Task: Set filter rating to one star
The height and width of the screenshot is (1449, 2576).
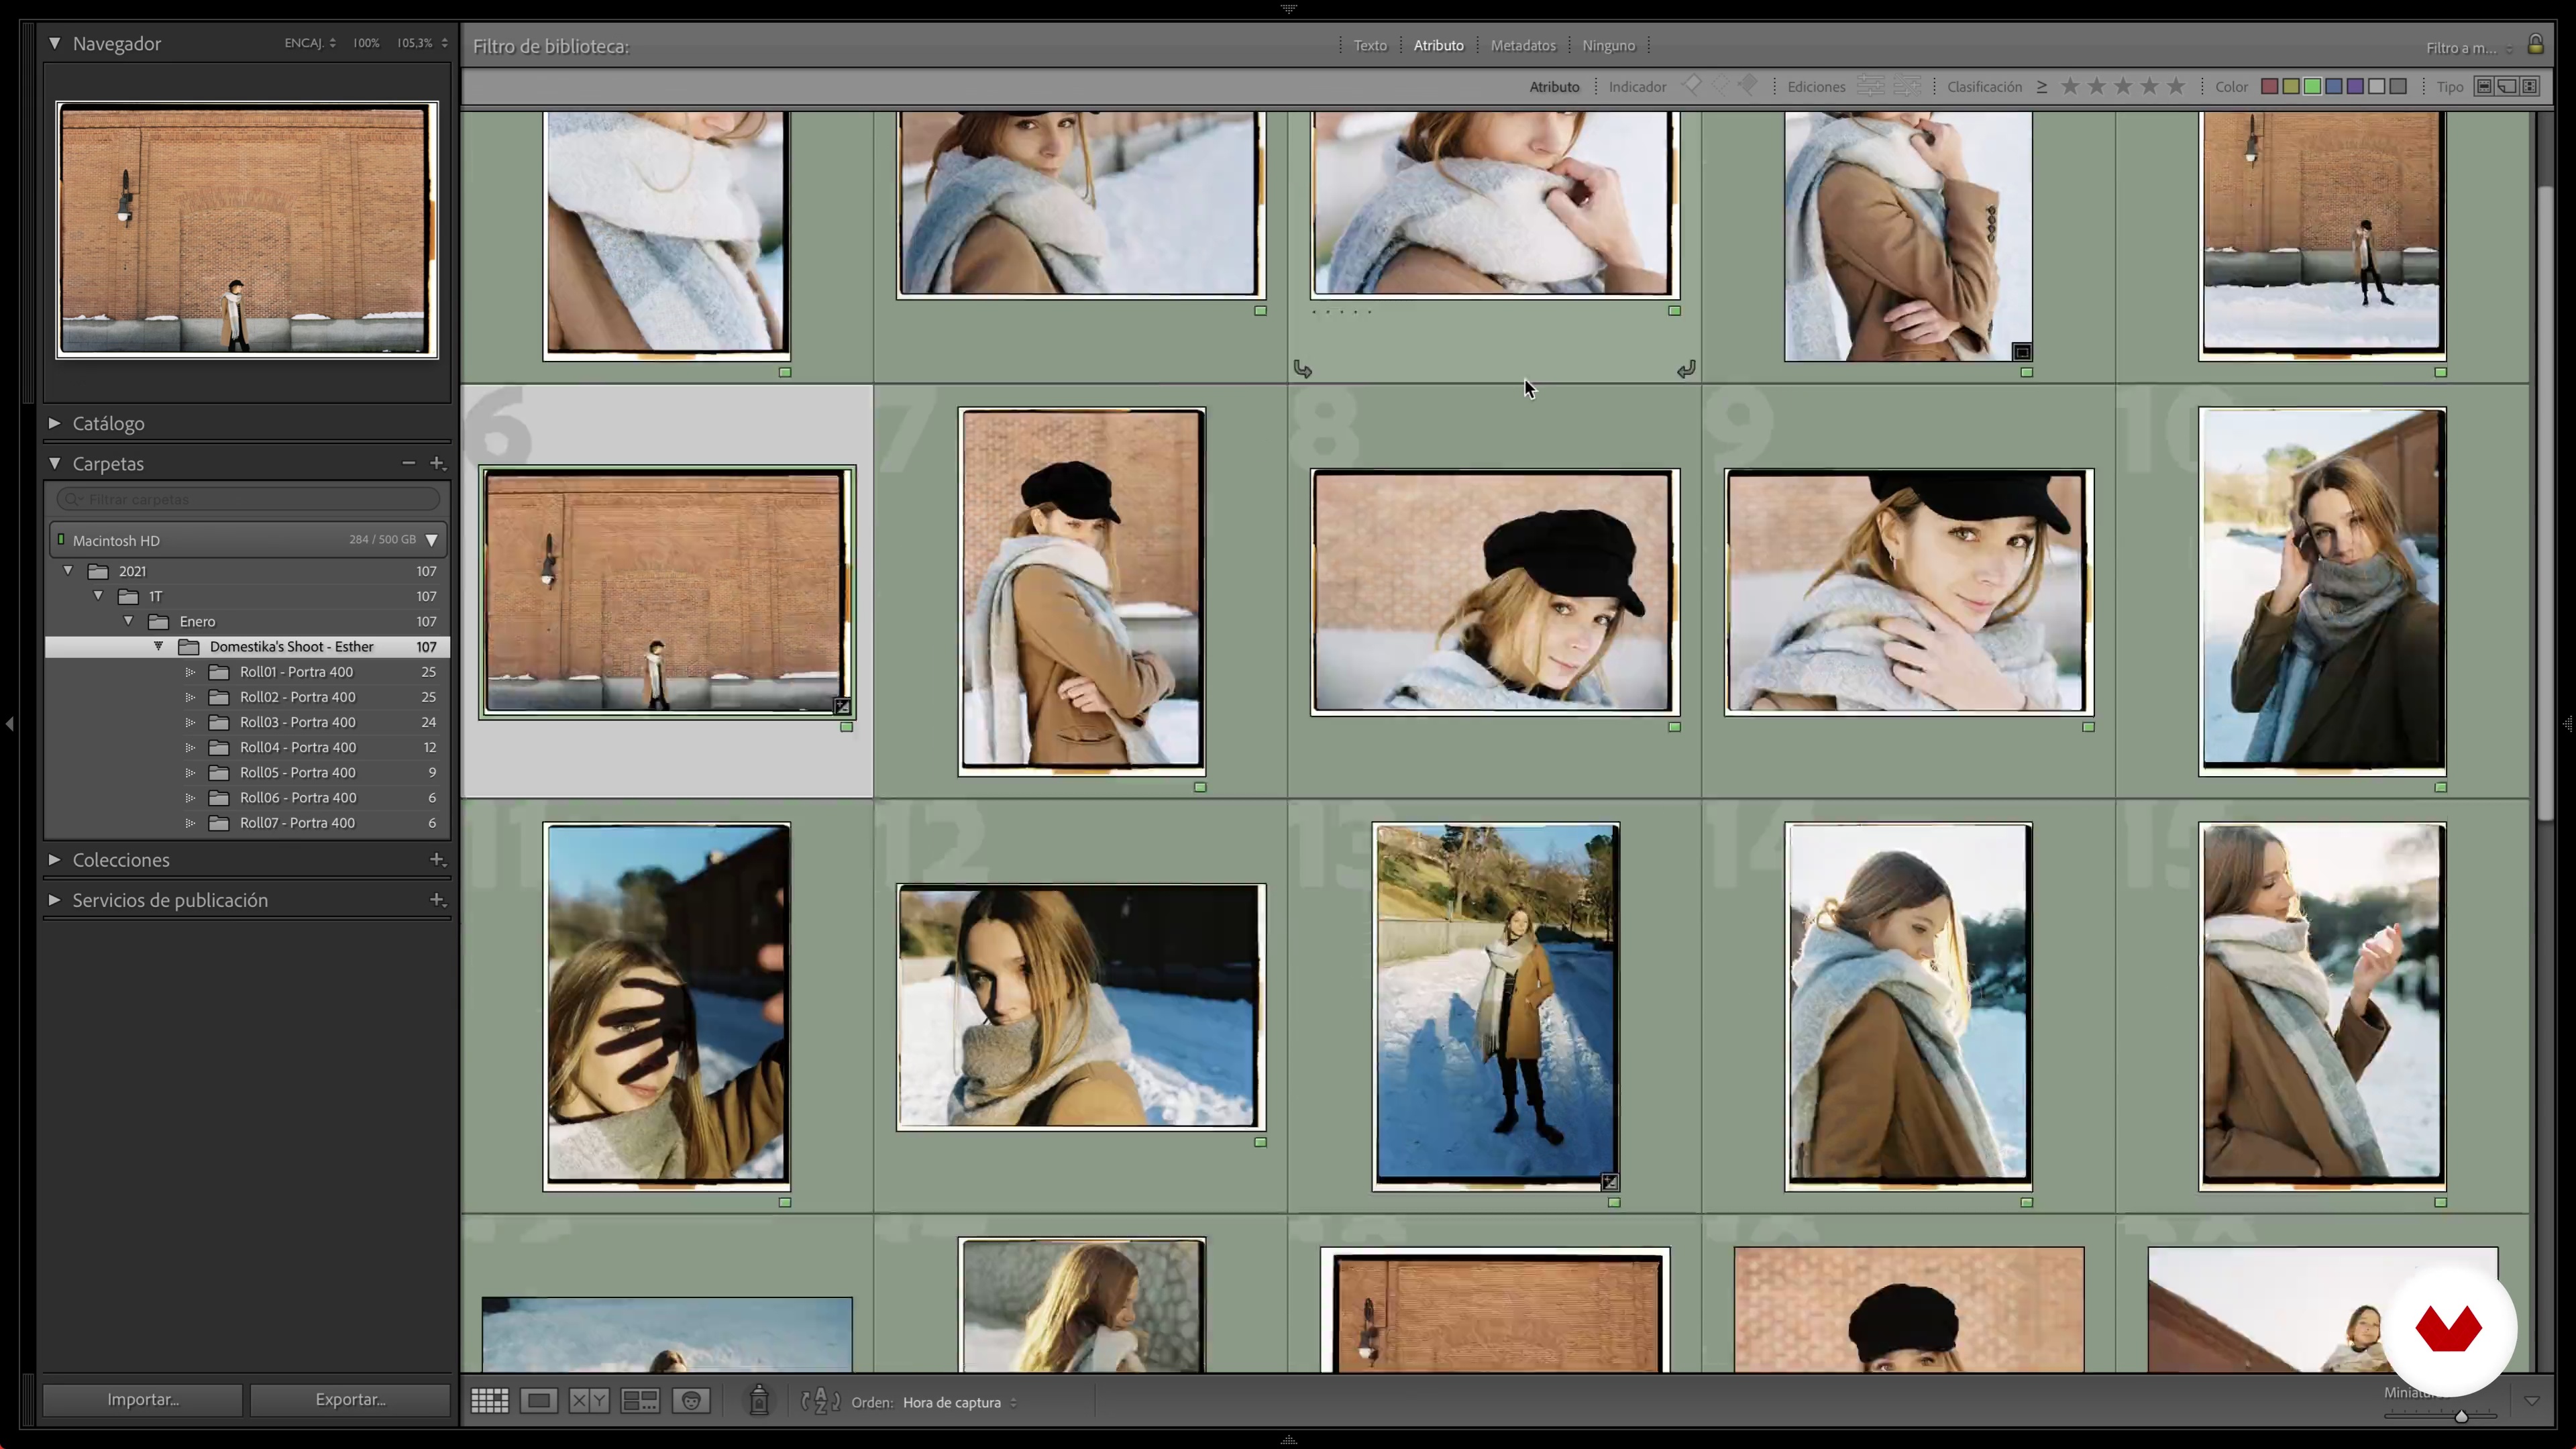Action: tap(2070, 86)
